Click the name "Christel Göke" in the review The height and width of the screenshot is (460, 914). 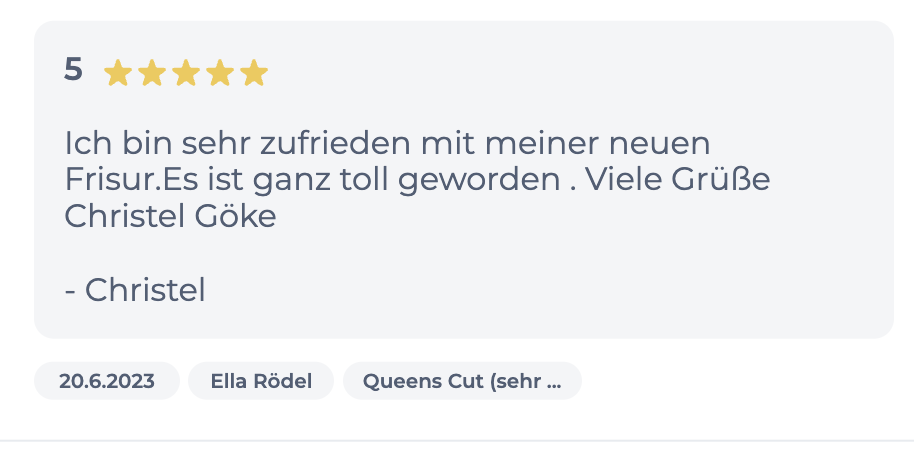click(x=170, y=216)
